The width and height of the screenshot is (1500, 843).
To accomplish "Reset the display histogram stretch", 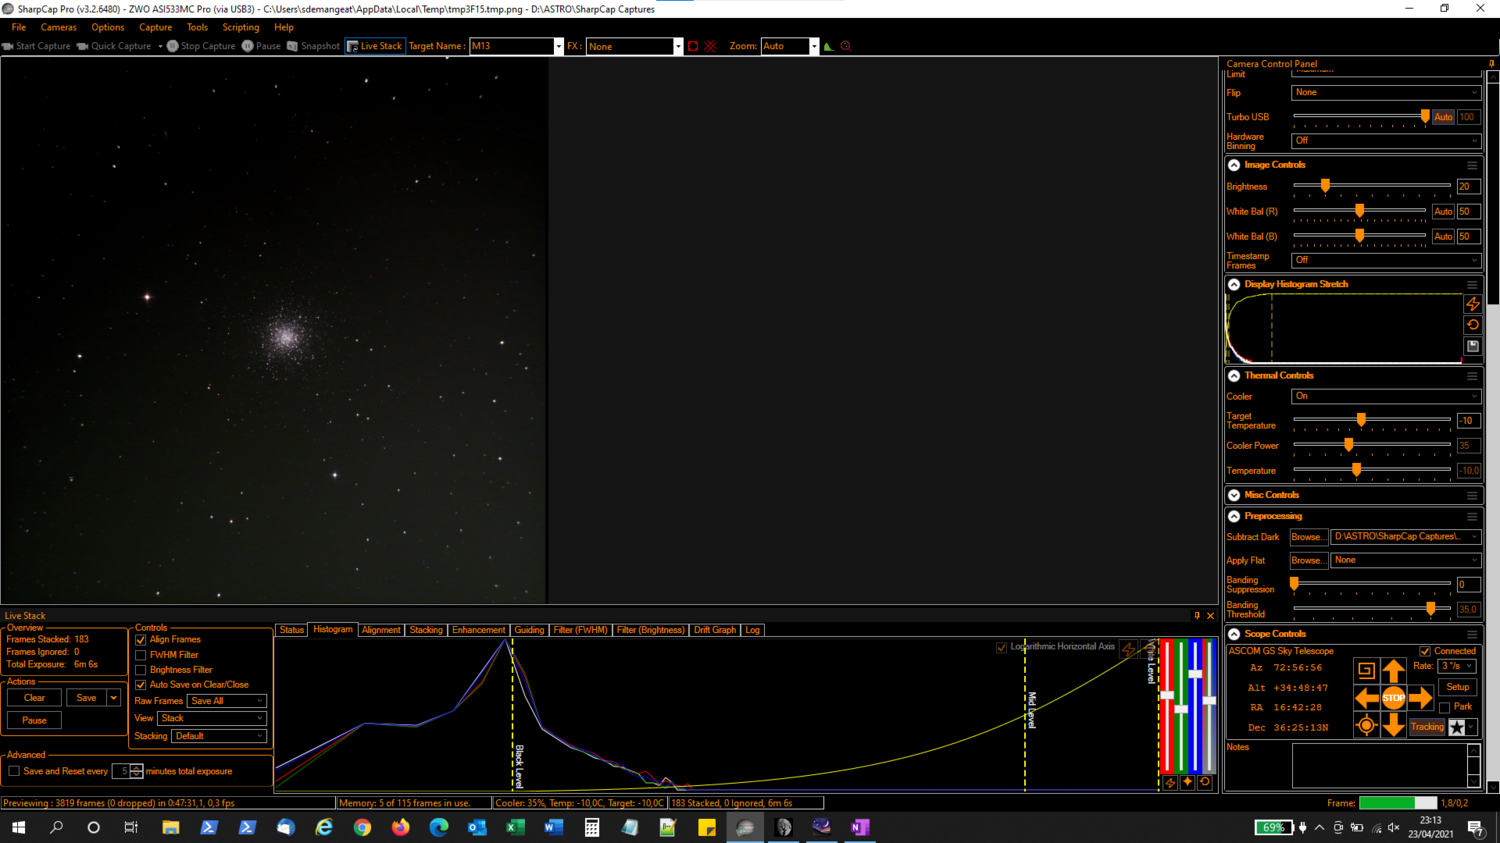I will pos(1472,324).
